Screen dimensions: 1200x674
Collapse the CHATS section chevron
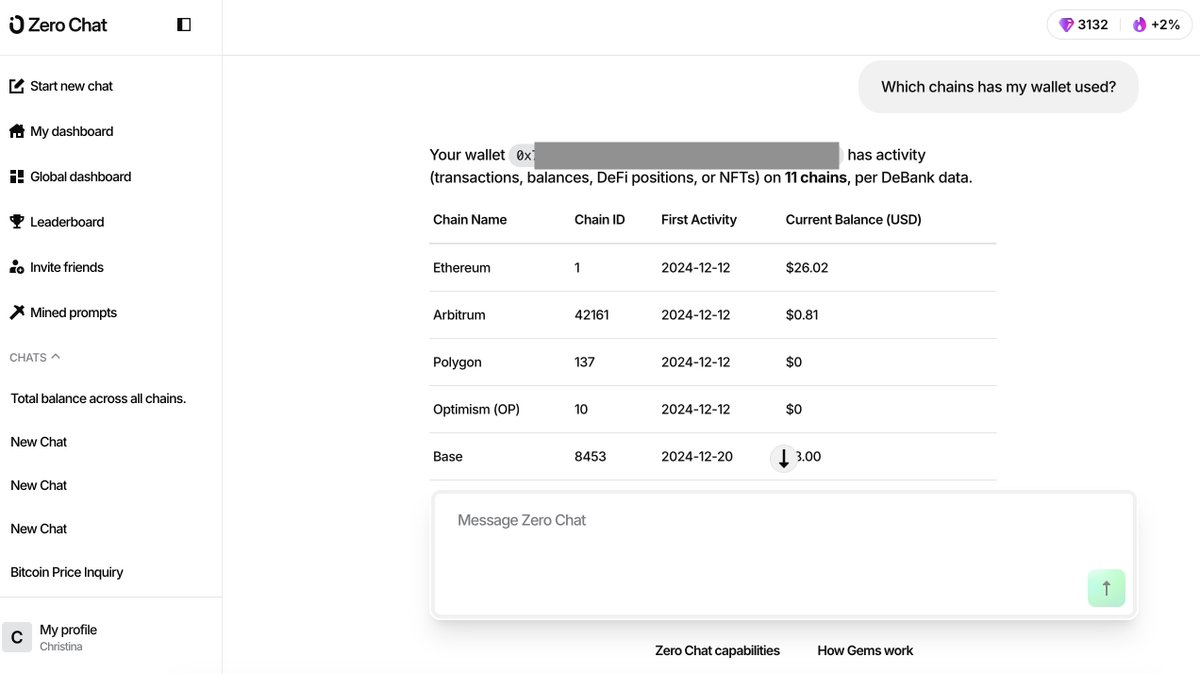click(55, 356)
